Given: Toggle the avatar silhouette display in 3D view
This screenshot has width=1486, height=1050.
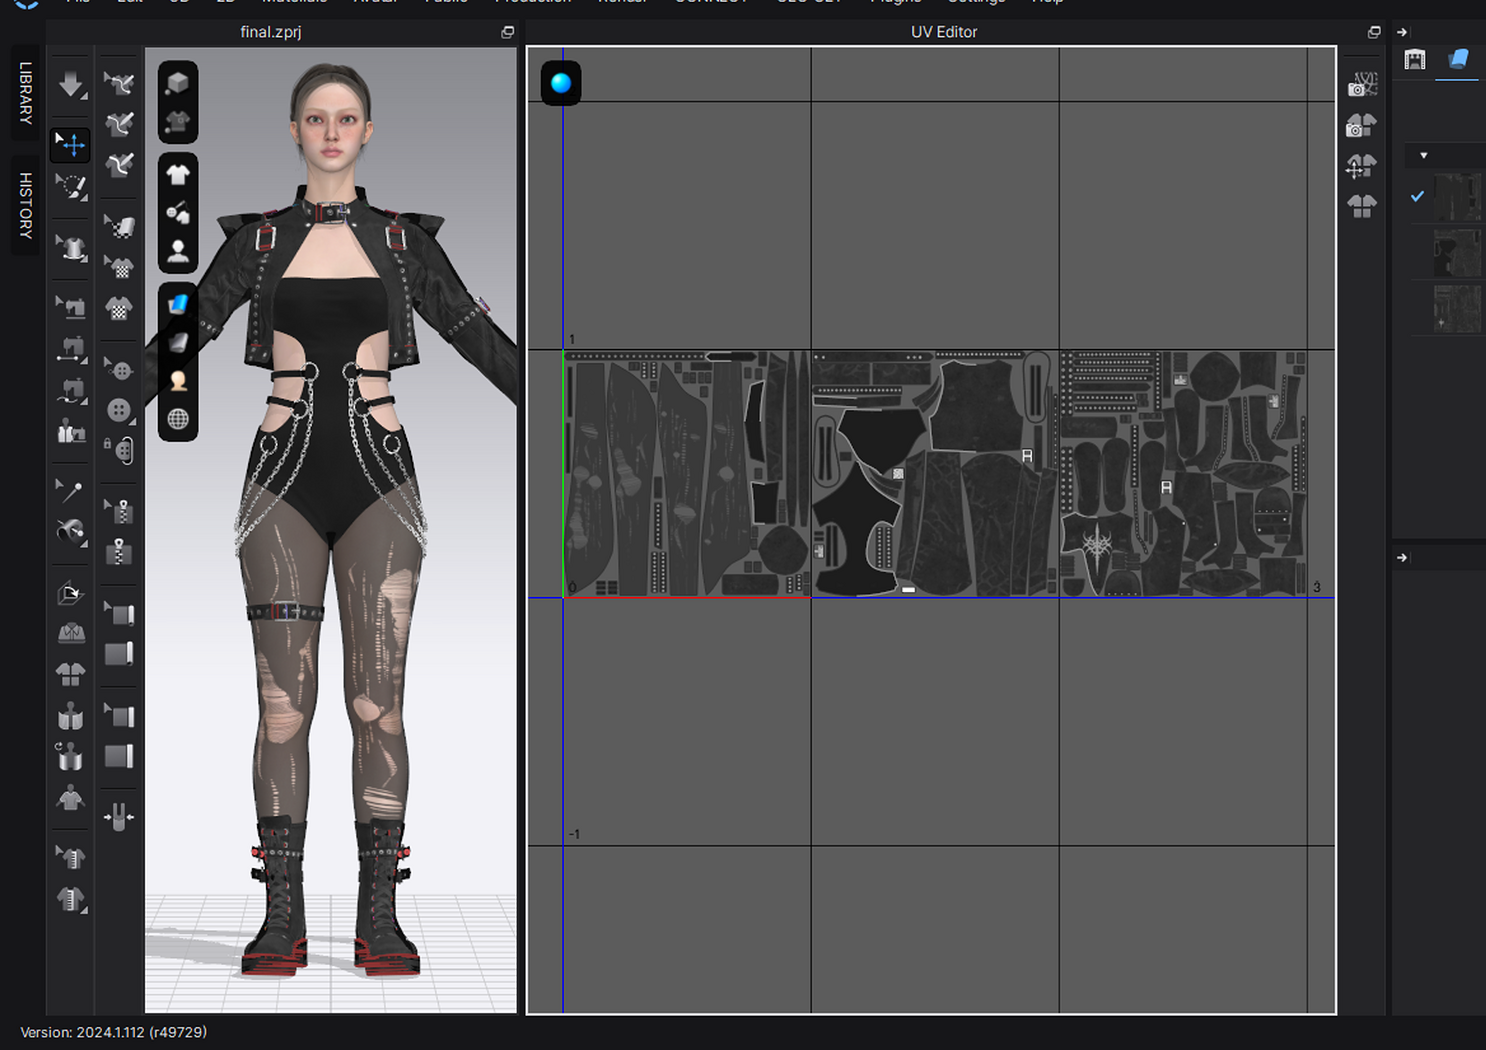Looking at the screenshot, I should click(178, 251).
